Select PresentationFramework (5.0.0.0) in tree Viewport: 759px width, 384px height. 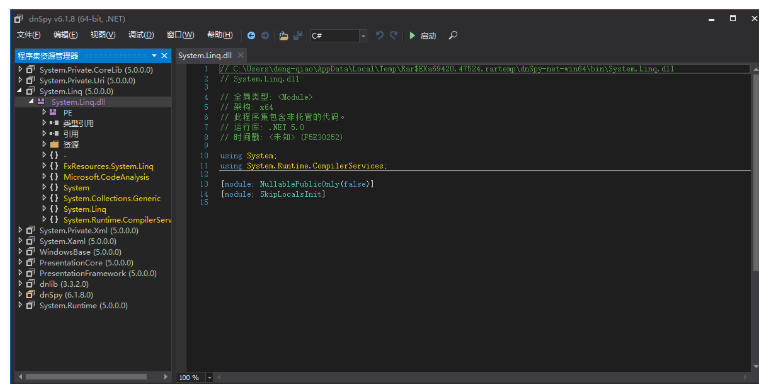pos(98,273)
